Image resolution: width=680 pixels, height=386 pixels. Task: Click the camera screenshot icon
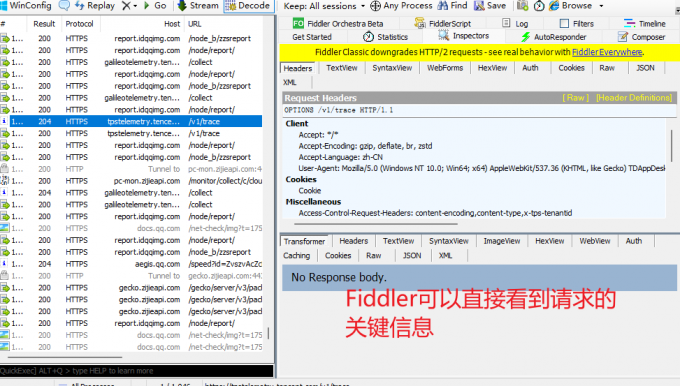(x=523, y=6)
